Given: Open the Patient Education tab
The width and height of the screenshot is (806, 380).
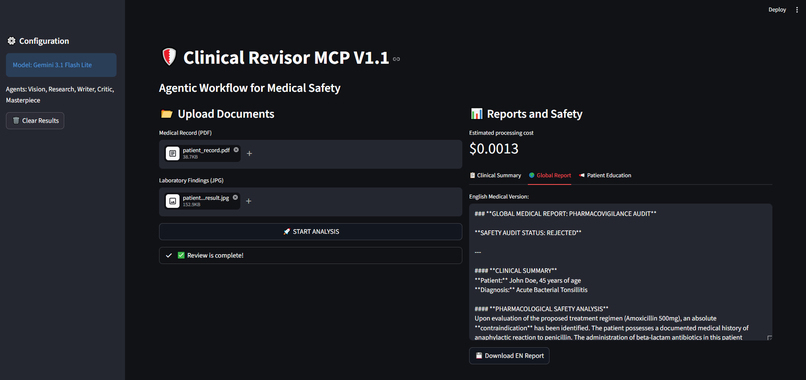Looking at the screenshot, I should (x=605, y=175).
